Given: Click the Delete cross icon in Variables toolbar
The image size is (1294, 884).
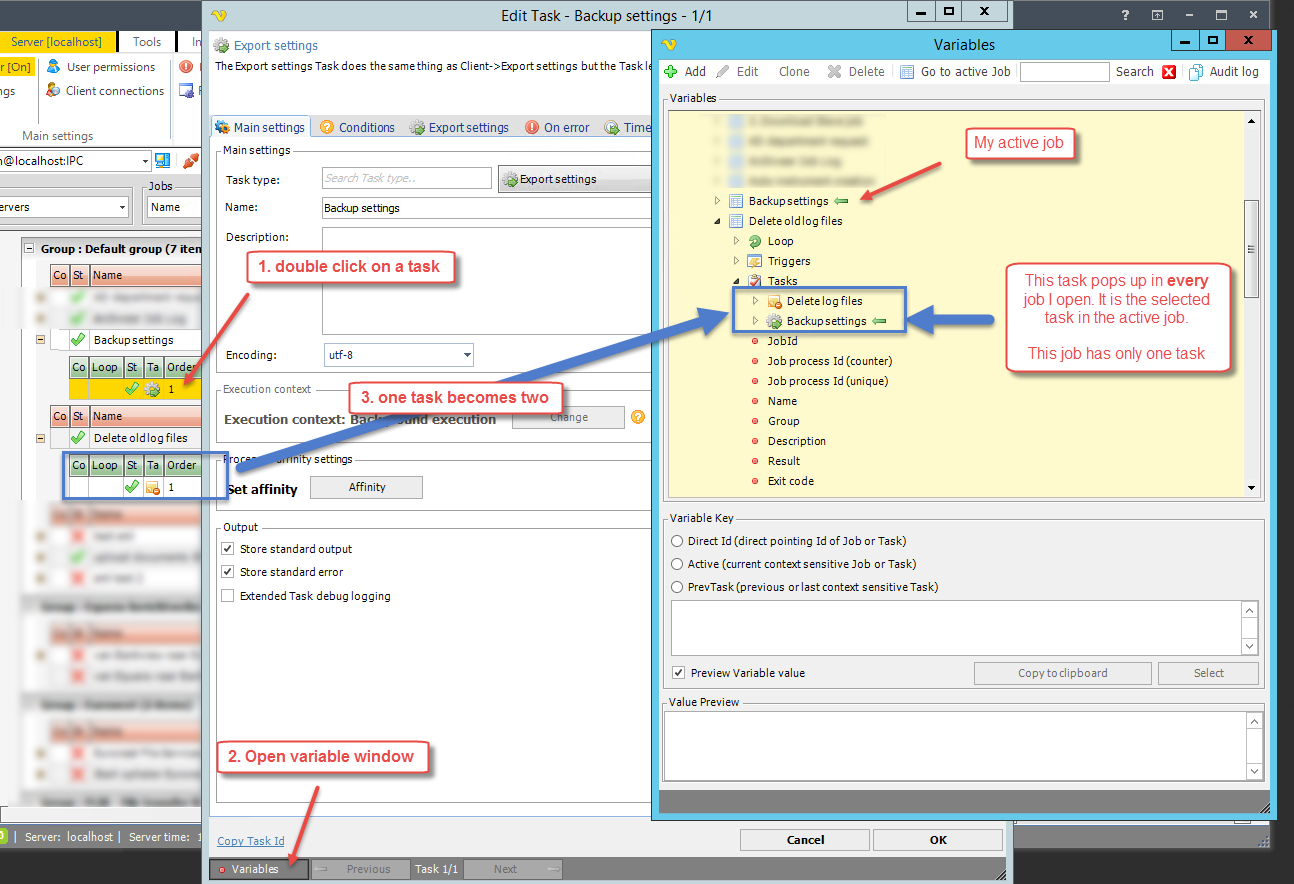Looking at the screenshot, I should 834,72.
